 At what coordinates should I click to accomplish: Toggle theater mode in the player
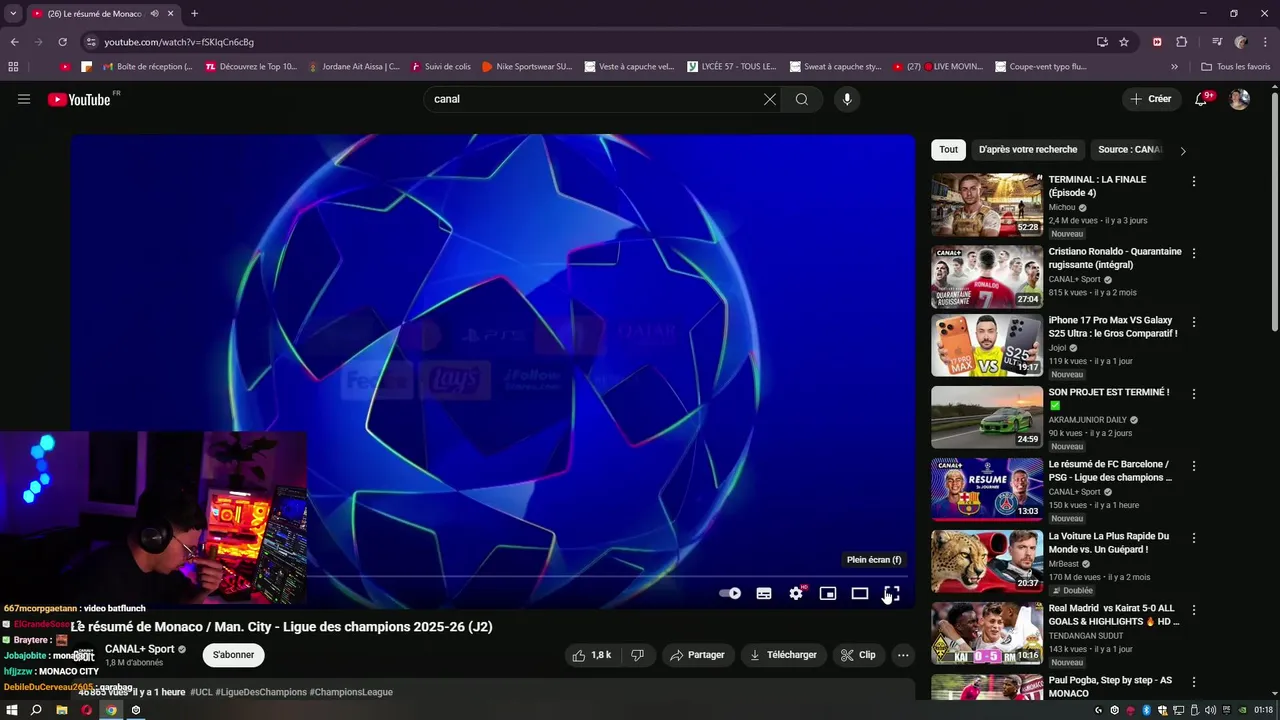click(x=860, y=593)
